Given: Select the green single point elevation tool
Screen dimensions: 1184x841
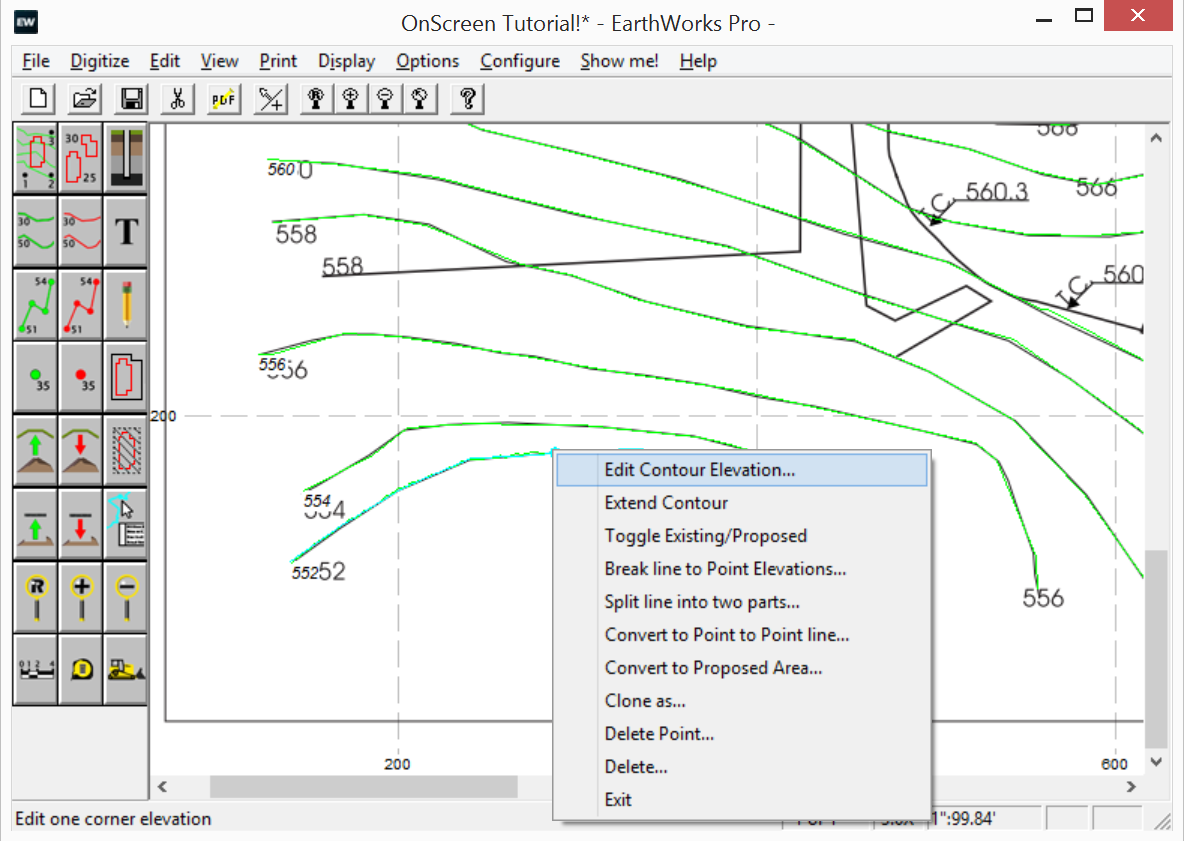Looking at the screenshot, I should click(x=35, y=377).
